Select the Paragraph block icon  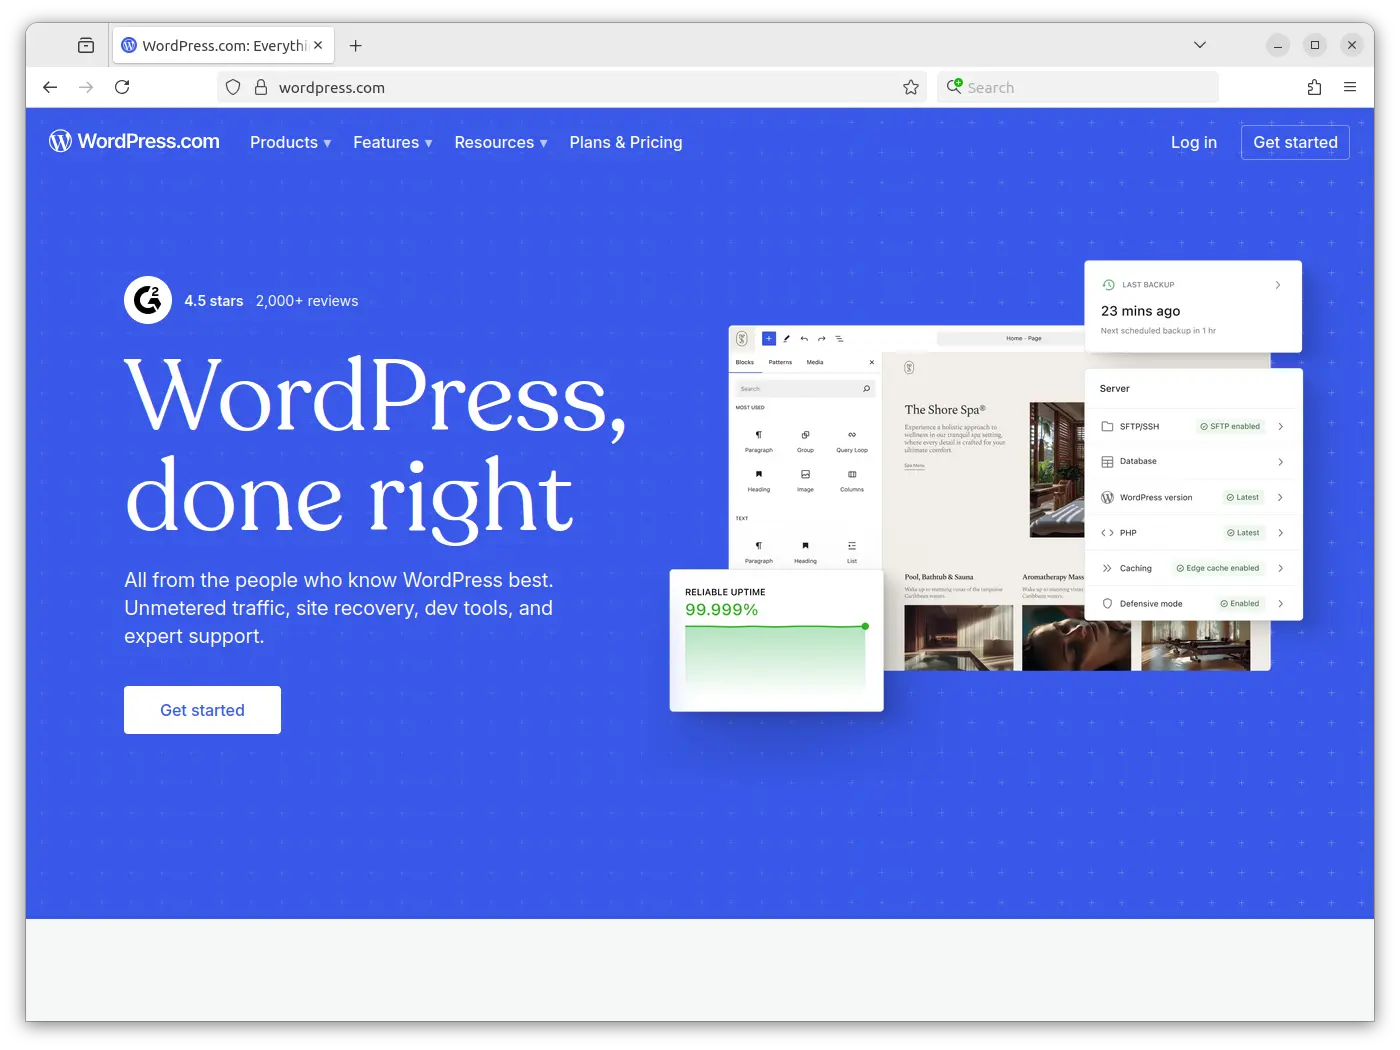point(759,434)
